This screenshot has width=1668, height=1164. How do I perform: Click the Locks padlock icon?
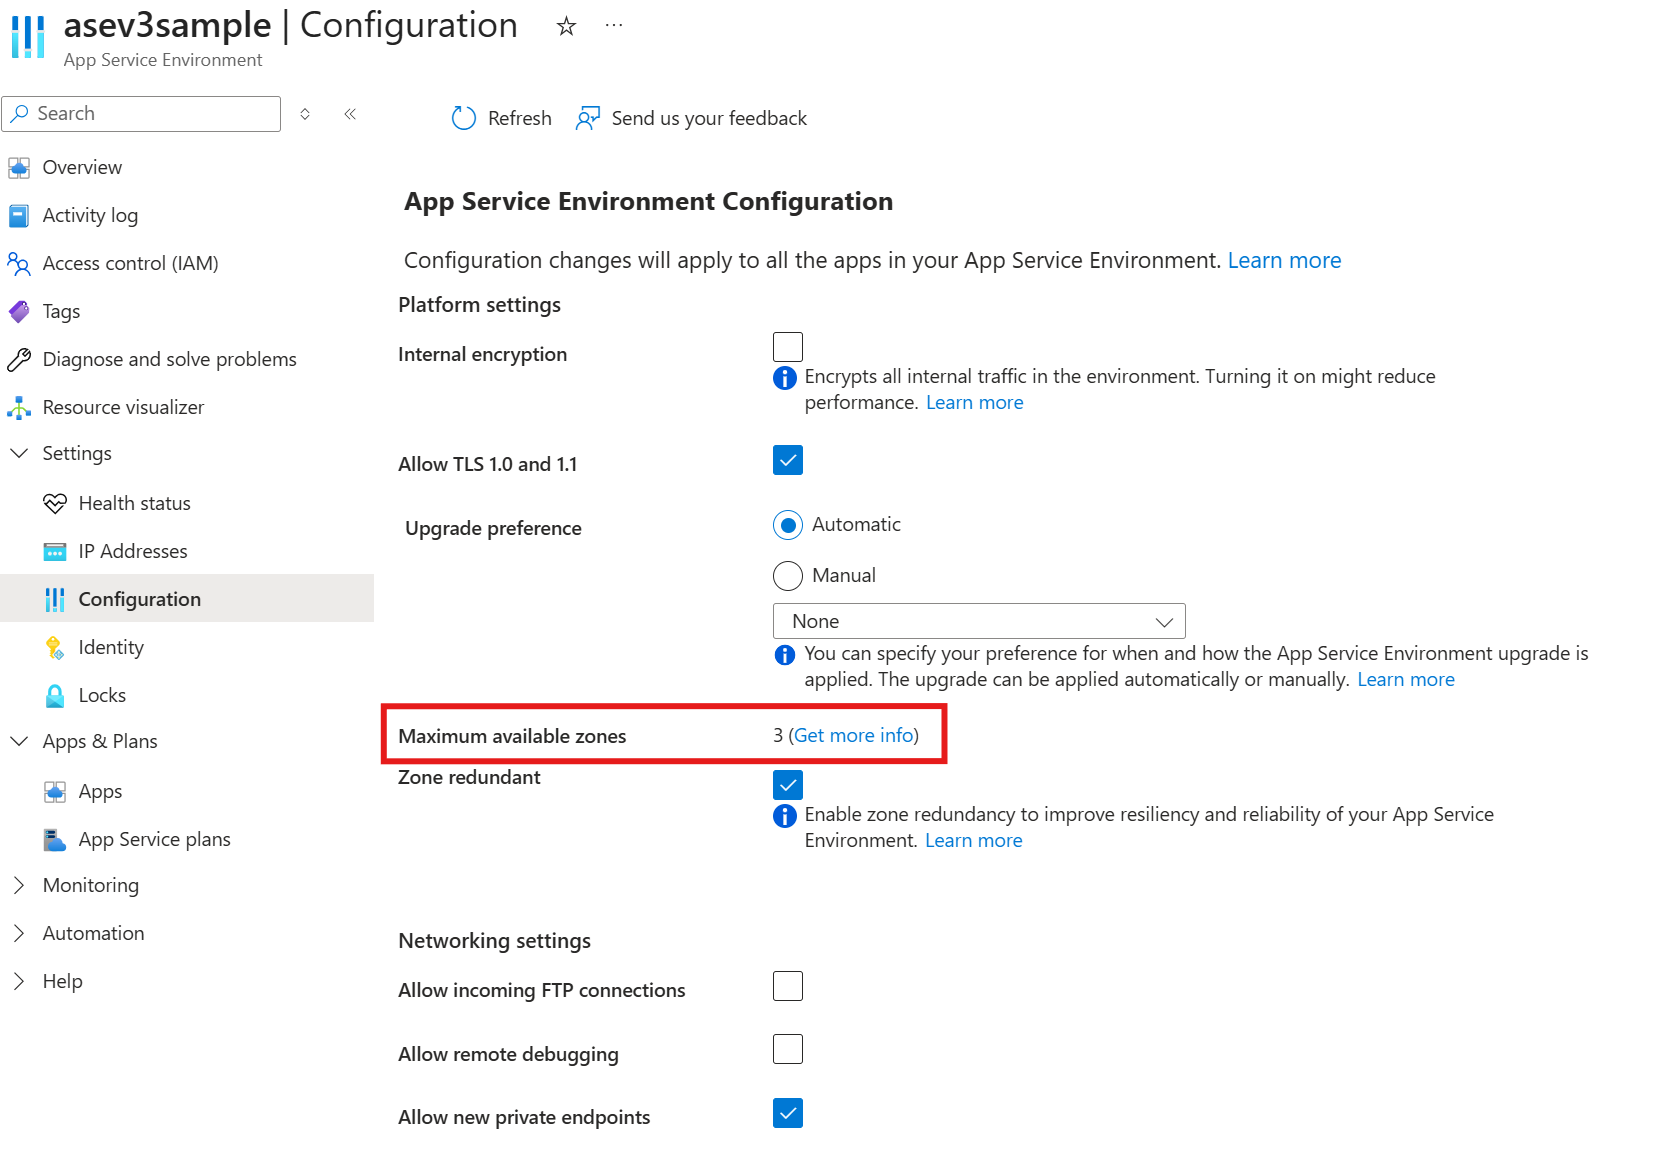point(55,695)
